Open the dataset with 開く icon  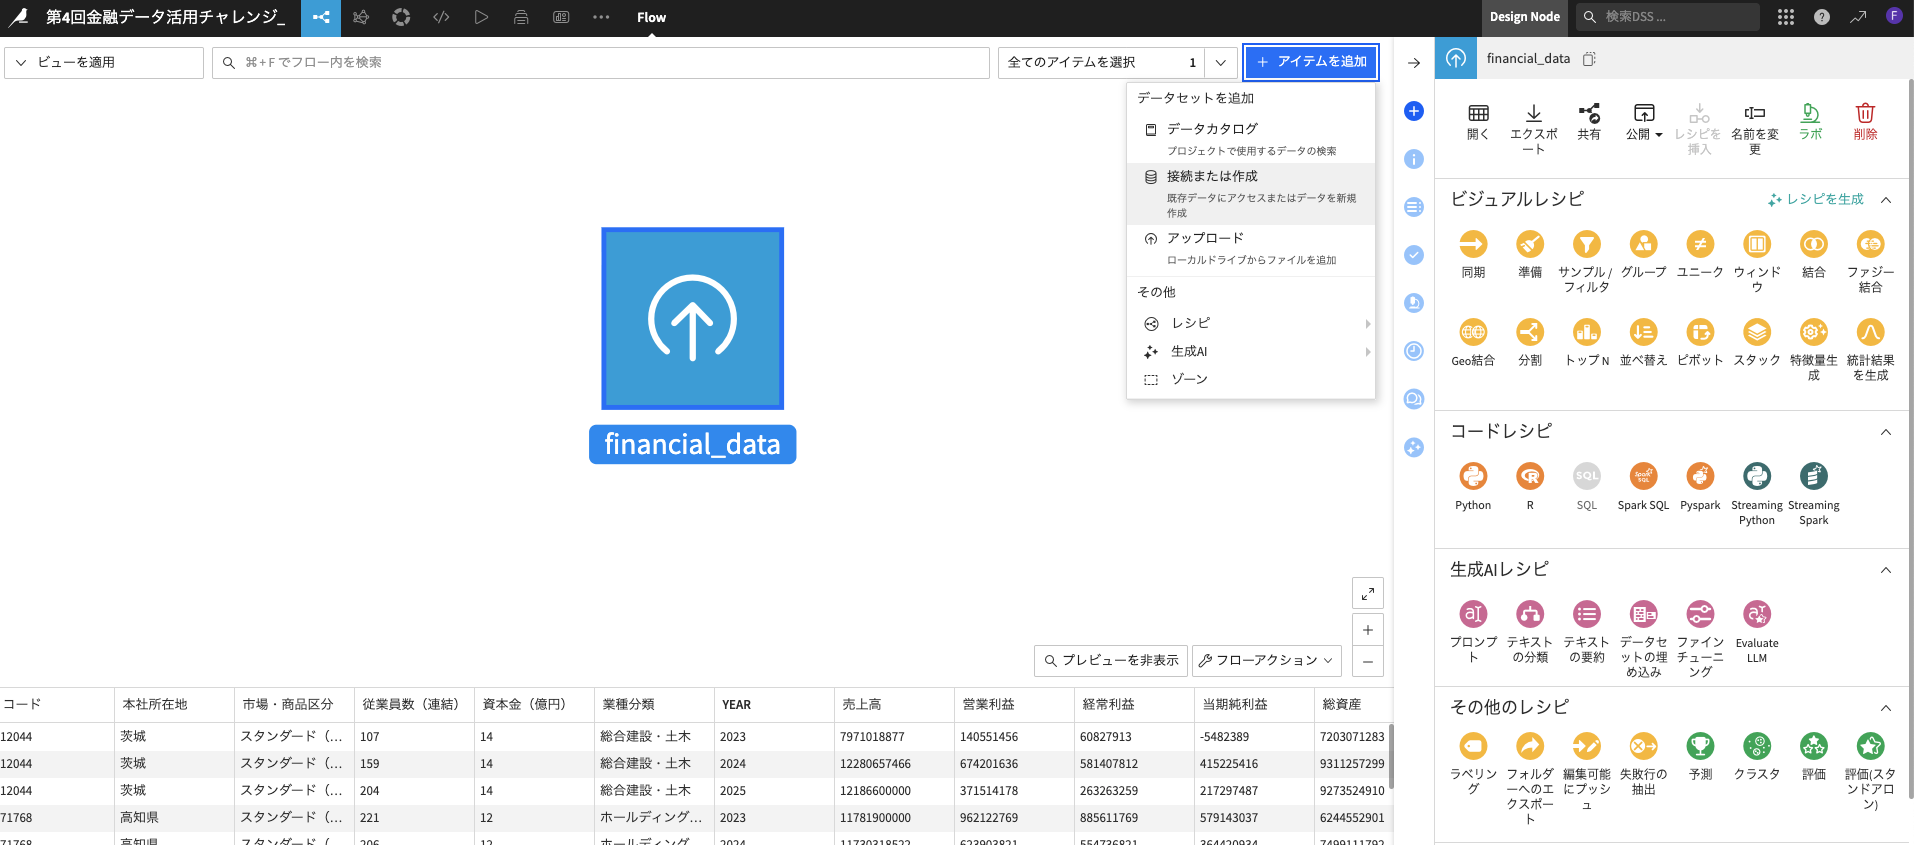click(x=1478, y=113)
